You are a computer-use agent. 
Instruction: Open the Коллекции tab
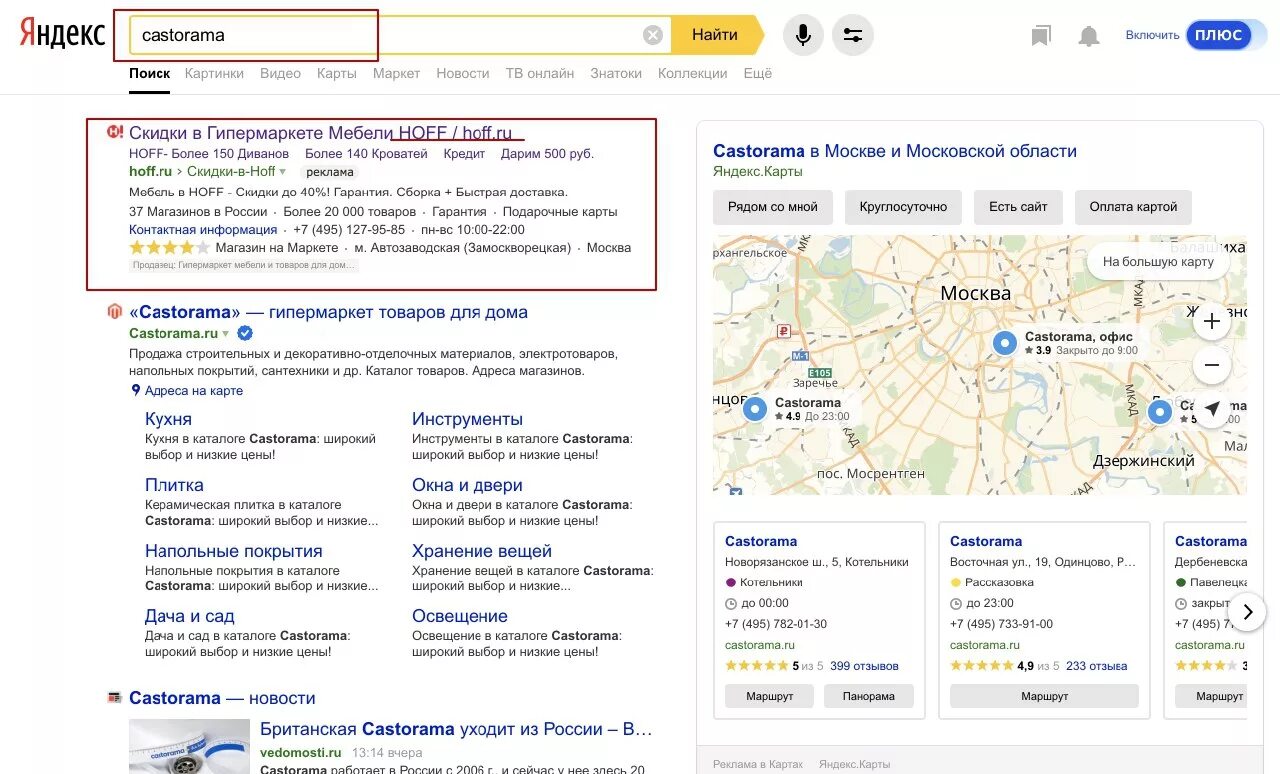[693, 73]
